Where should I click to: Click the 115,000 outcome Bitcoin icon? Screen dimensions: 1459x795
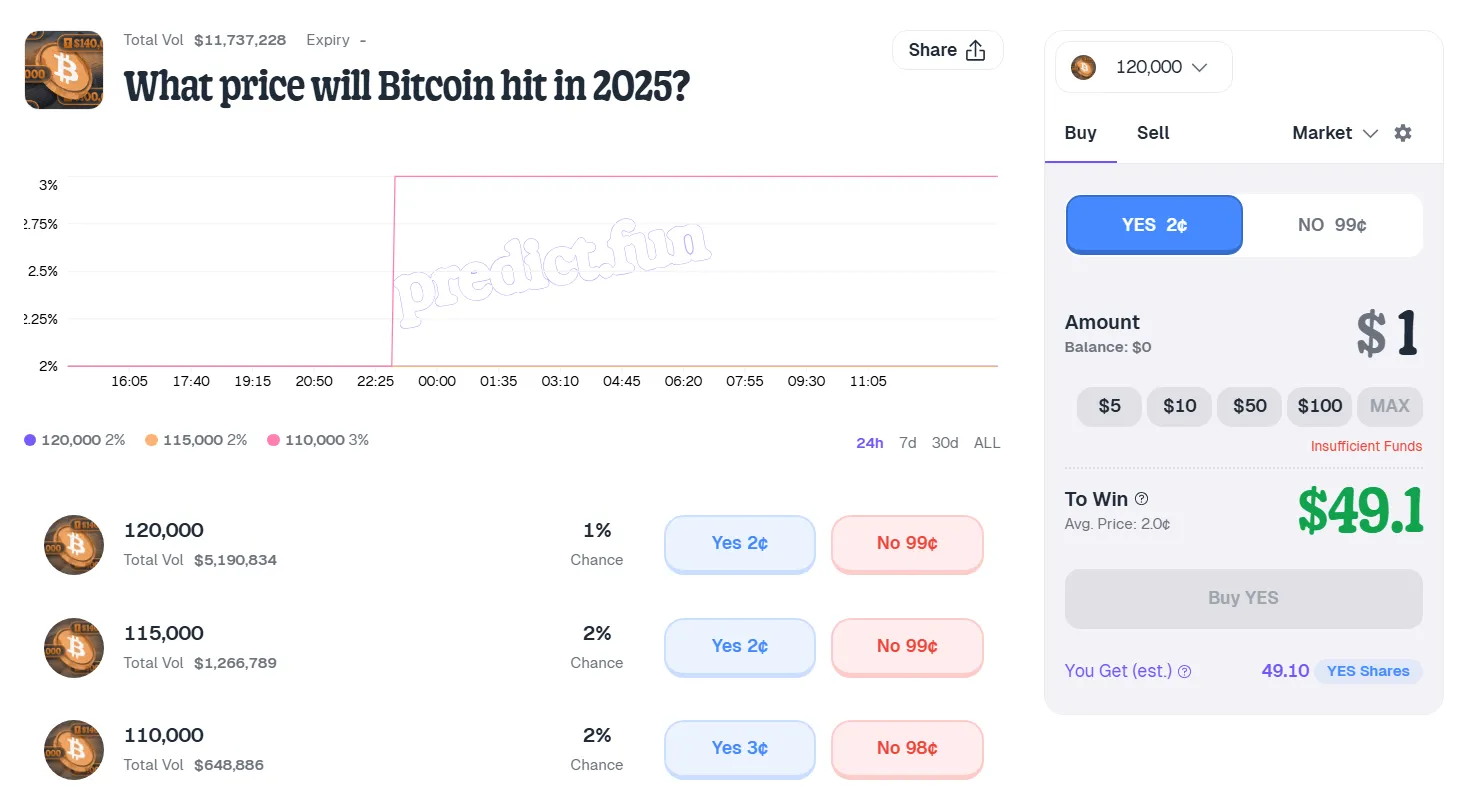[74, 648]
